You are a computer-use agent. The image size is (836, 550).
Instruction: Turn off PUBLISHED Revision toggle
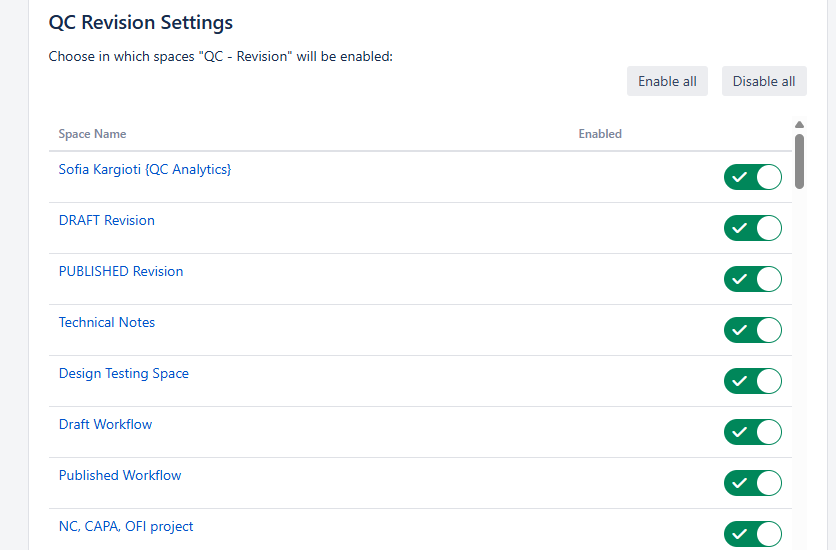click(x=752, y=279)
